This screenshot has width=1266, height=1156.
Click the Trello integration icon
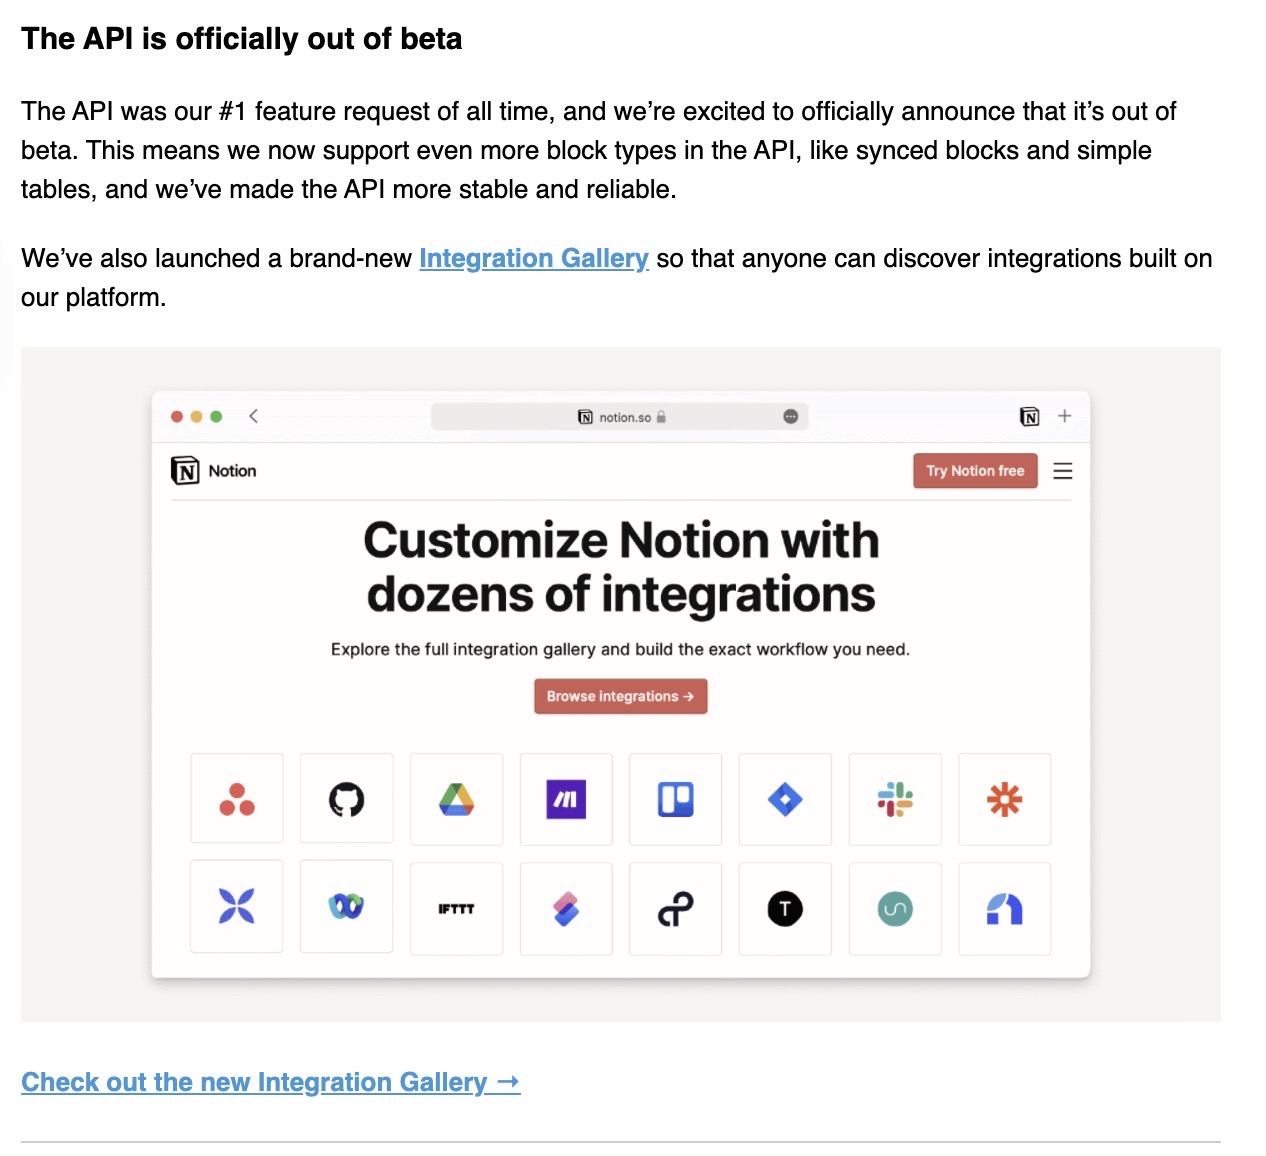tap(675, 800)
